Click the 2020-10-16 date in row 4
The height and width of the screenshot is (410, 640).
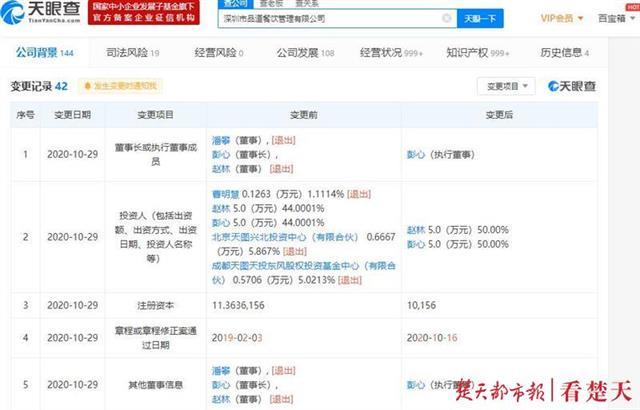point(432,338)
